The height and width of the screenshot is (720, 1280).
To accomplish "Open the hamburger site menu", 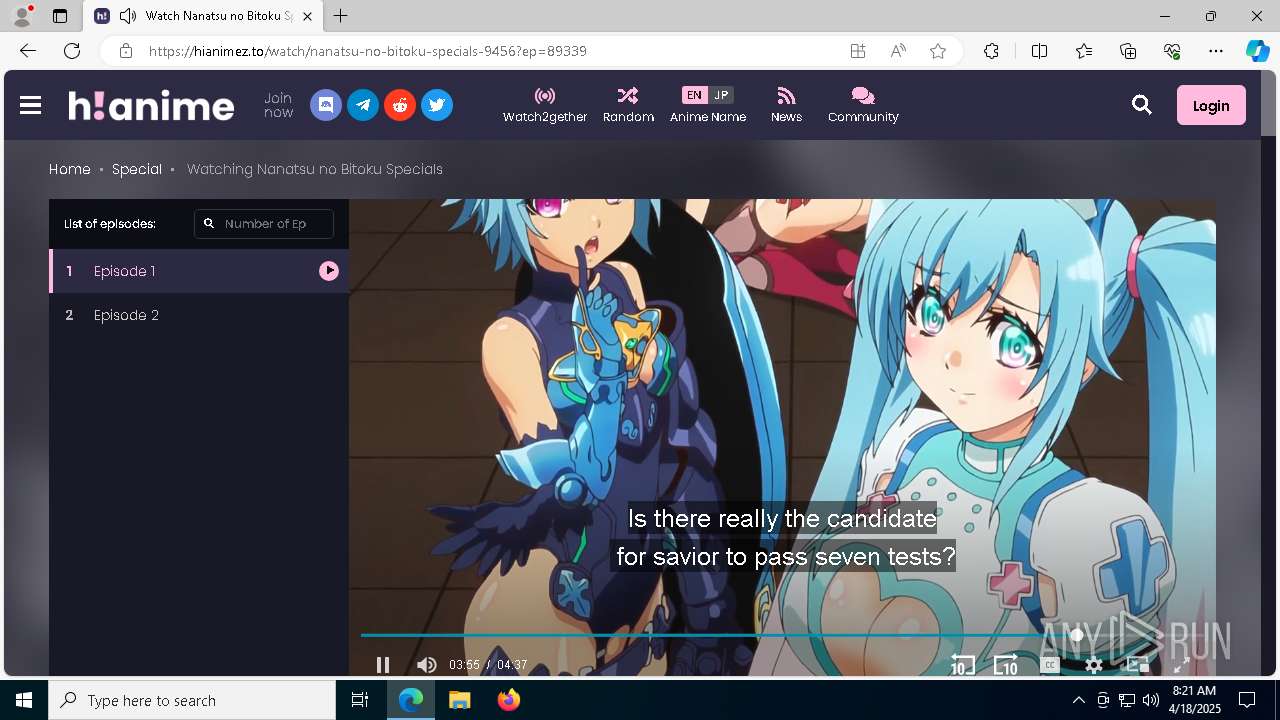I will (30, 105).
